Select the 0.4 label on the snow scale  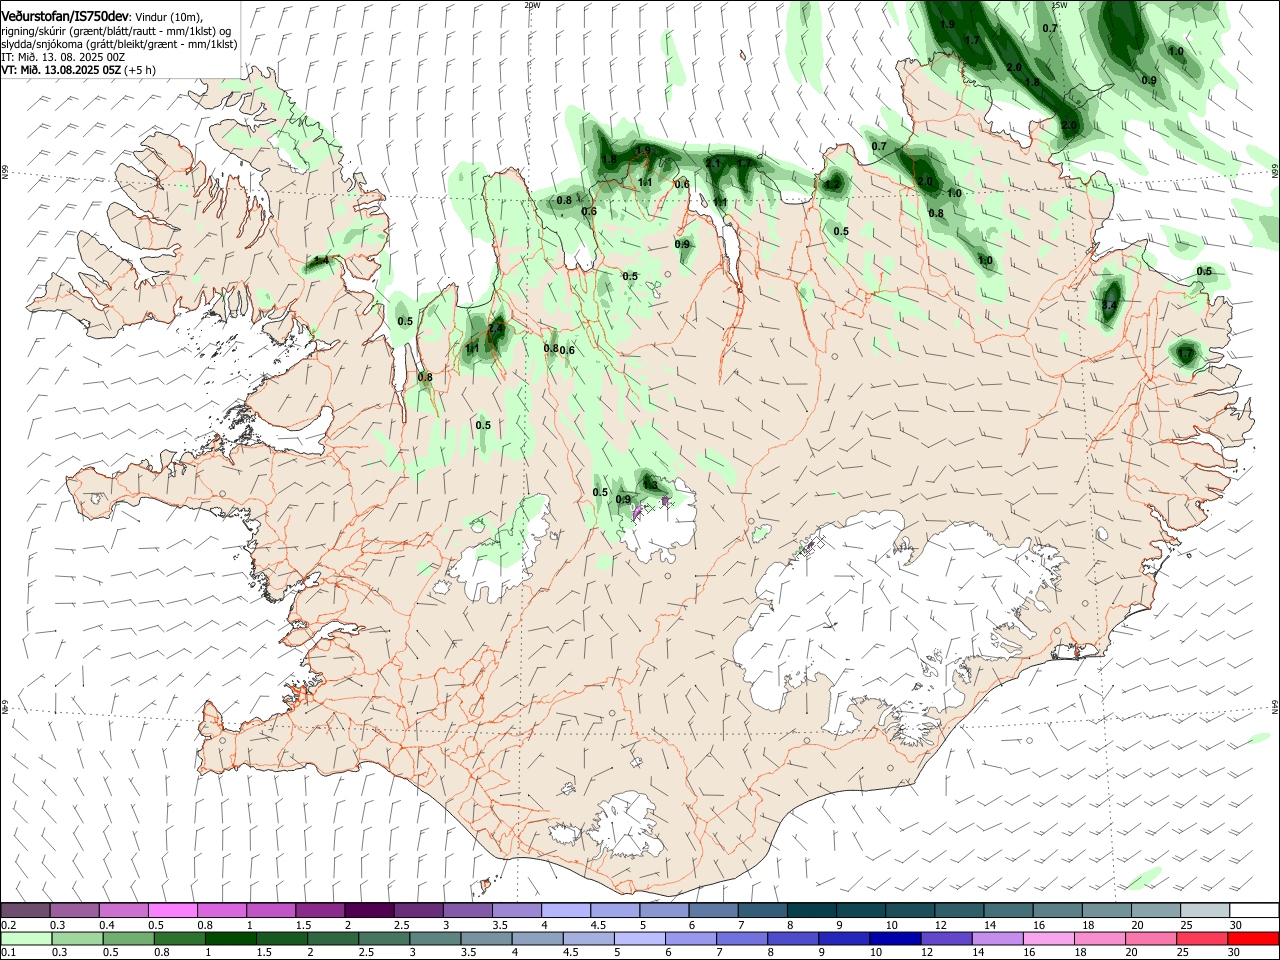107,925
